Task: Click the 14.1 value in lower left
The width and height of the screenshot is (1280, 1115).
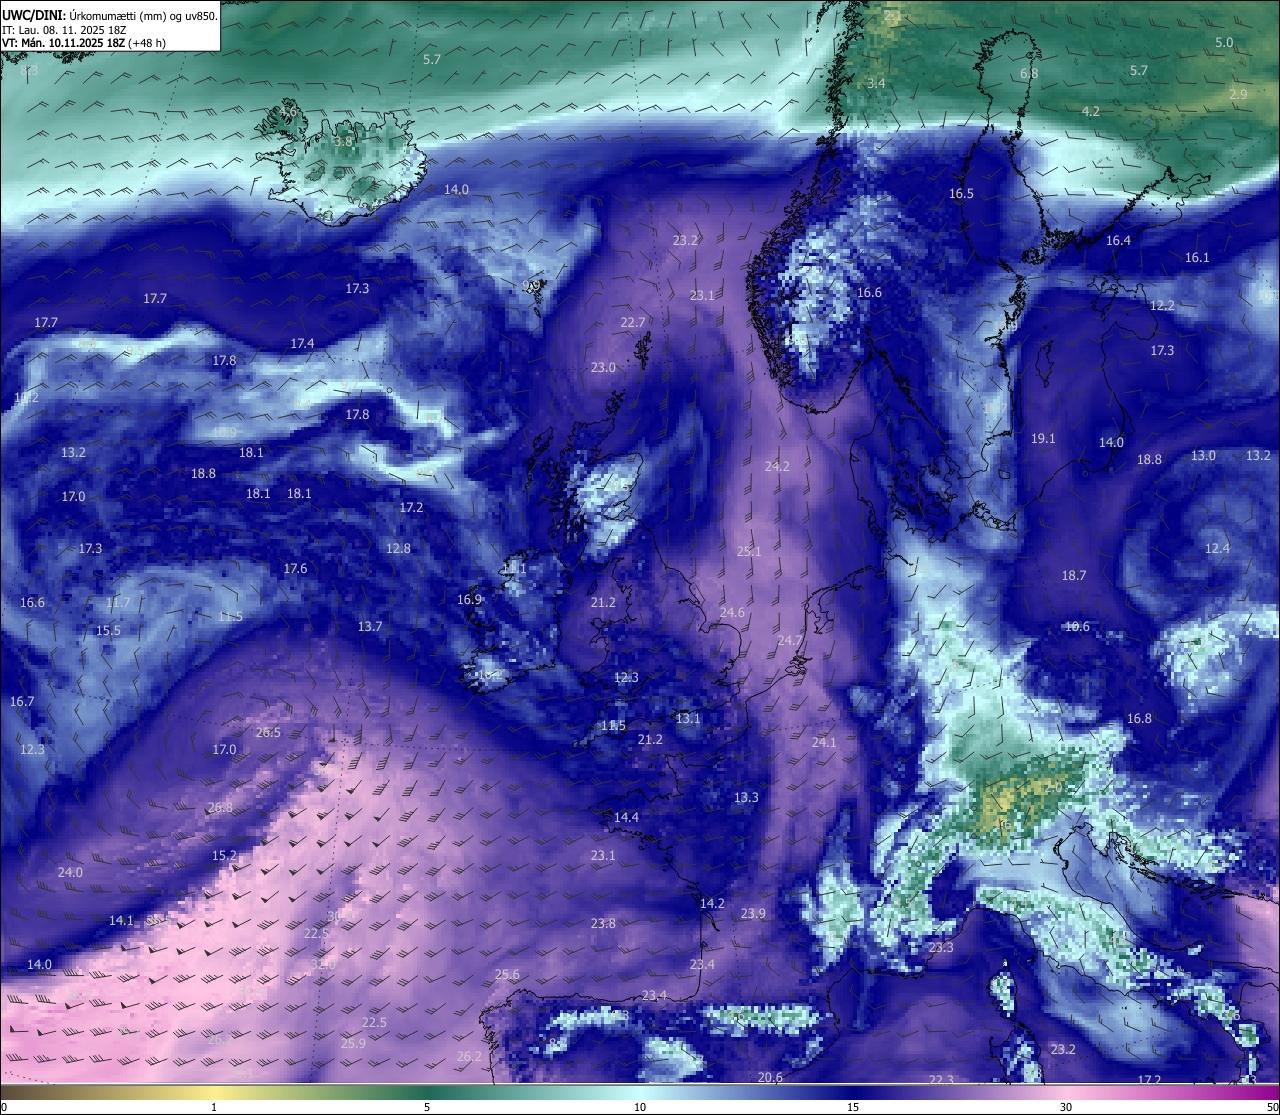Action: tap(121, 921)
